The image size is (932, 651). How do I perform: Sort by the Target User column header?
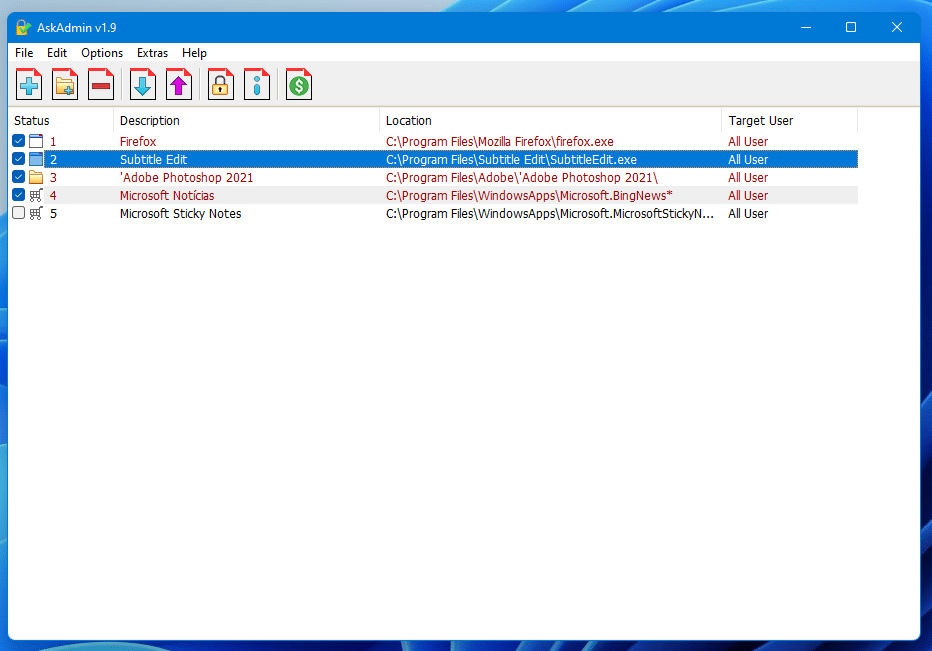pyautogui.click(x=790, y=121)
